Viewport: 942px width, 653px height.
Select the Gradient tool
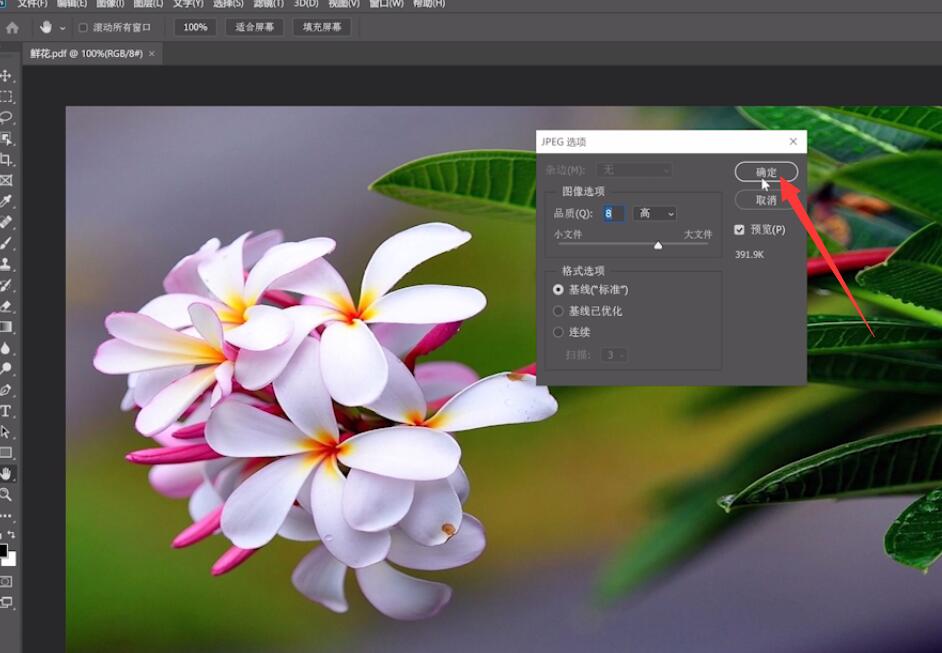6,327
